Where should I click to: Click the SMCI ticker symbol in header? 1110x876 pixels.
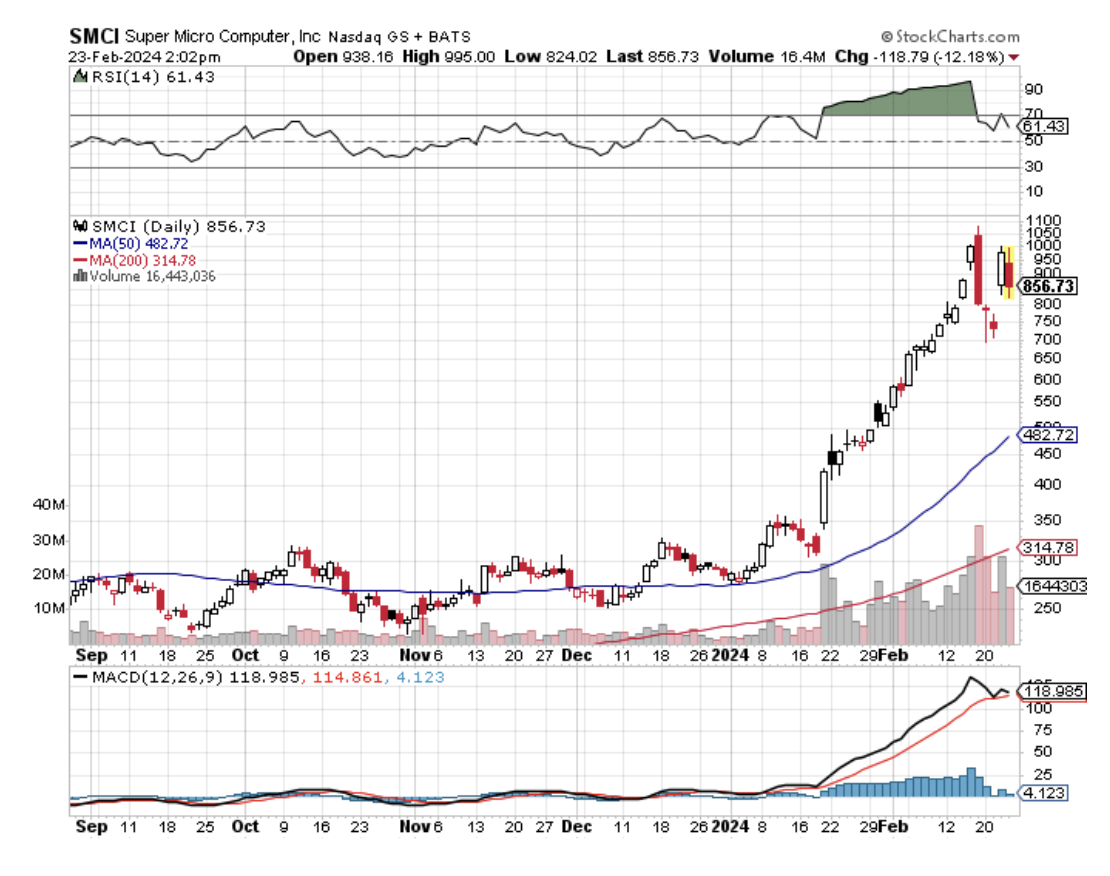coord(95,36)
